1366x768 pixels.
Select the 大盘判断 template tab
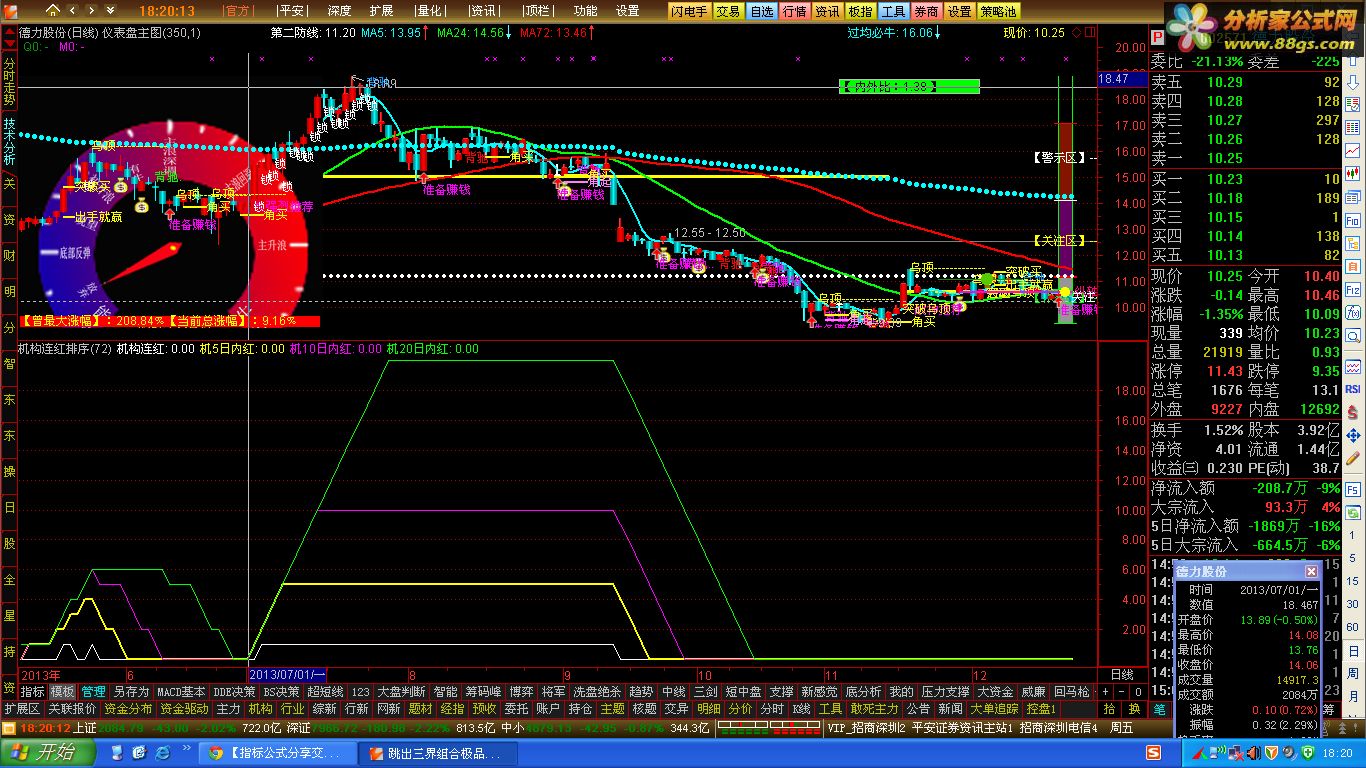click(401, 691)
